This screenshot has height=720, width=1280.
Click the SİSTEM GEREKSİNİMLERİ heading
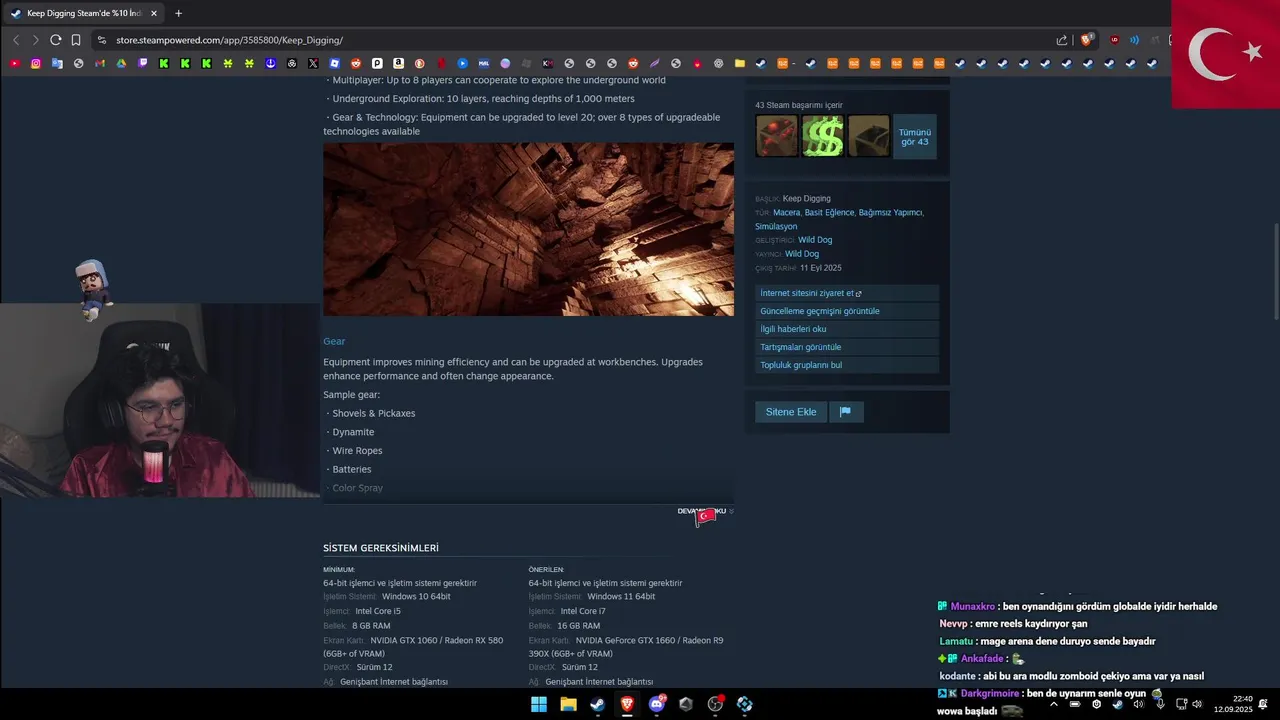pyautogui.click(x=381, y=548)
